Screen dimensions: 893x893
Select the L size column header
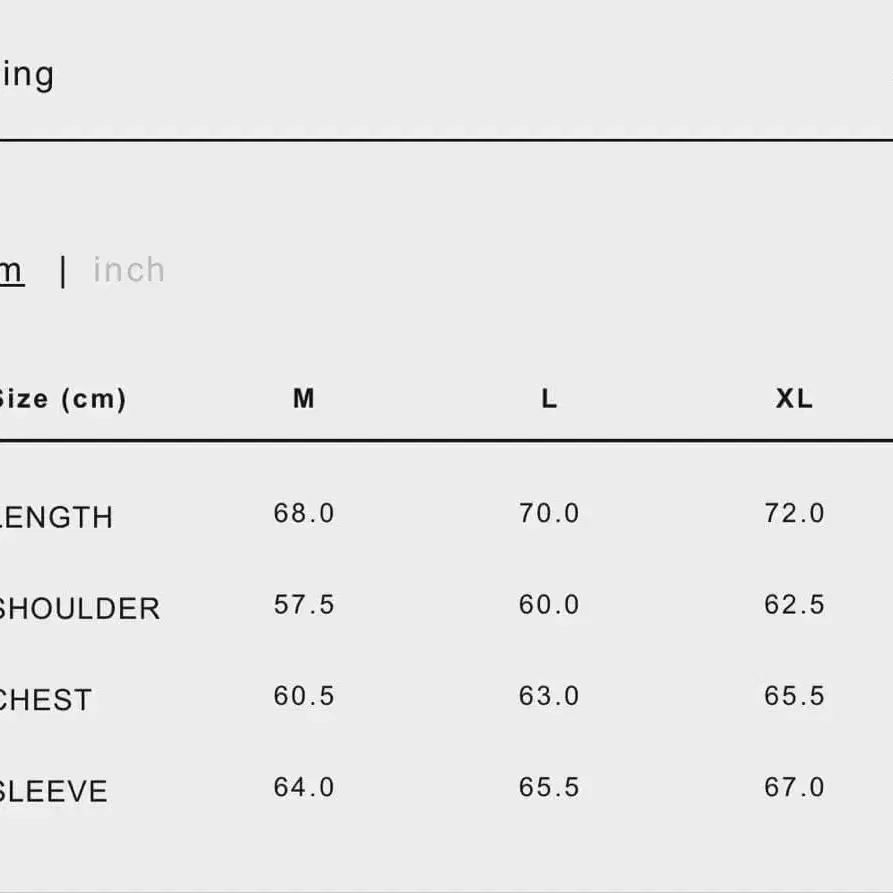(549, 399)
